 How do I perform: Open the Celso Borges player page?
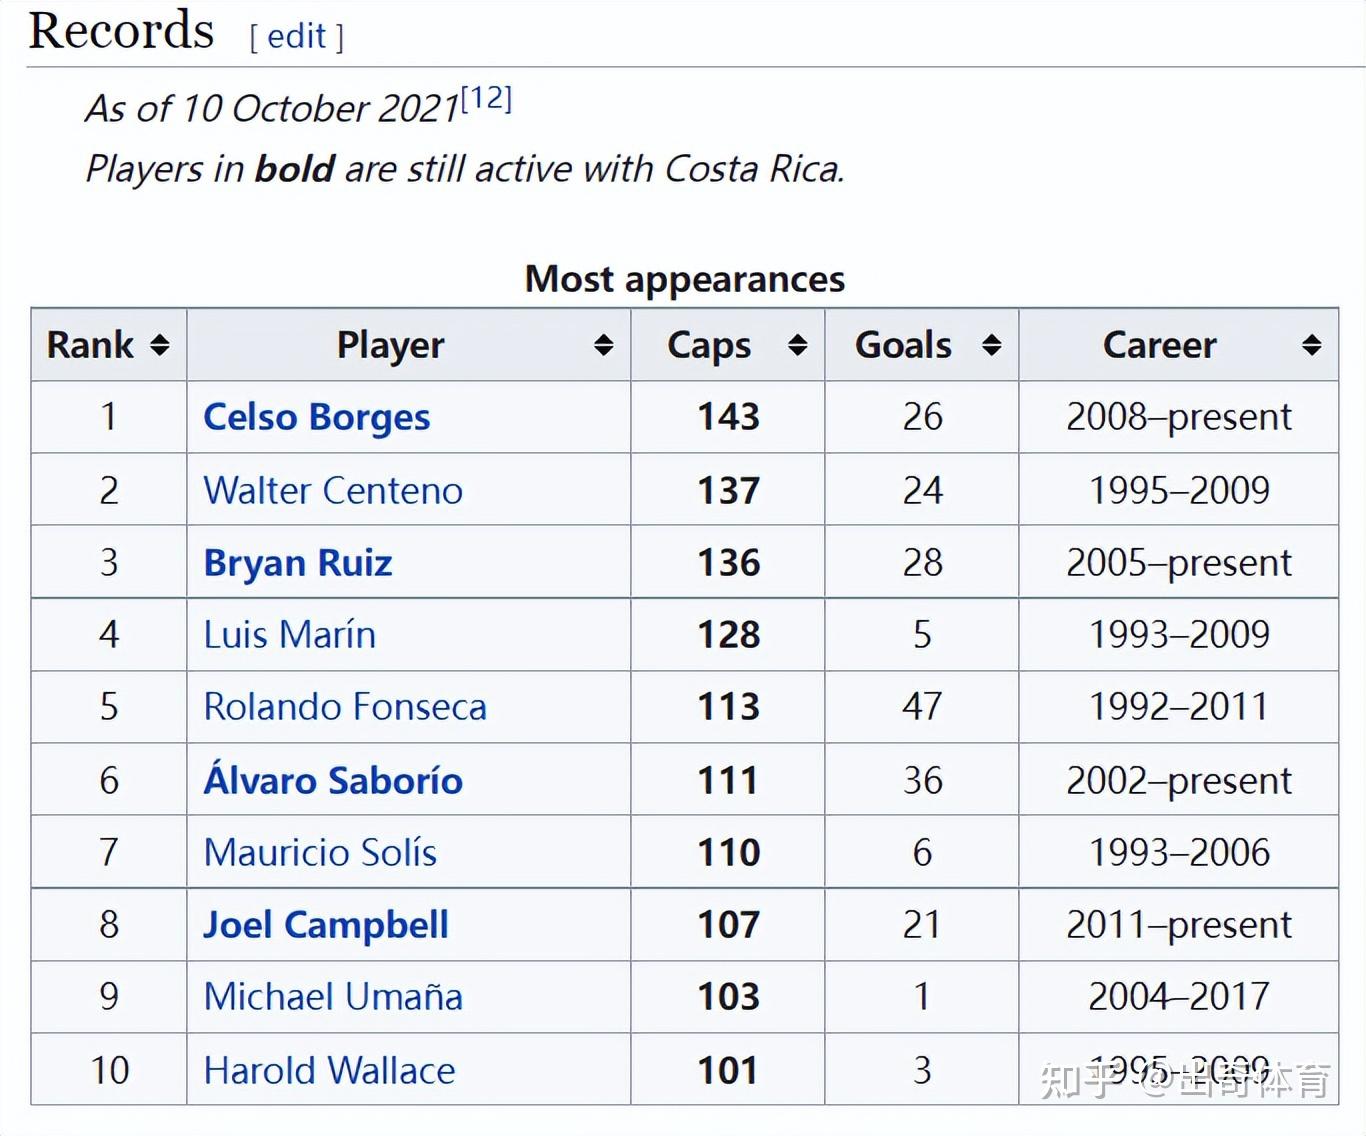tap(316, 418)
